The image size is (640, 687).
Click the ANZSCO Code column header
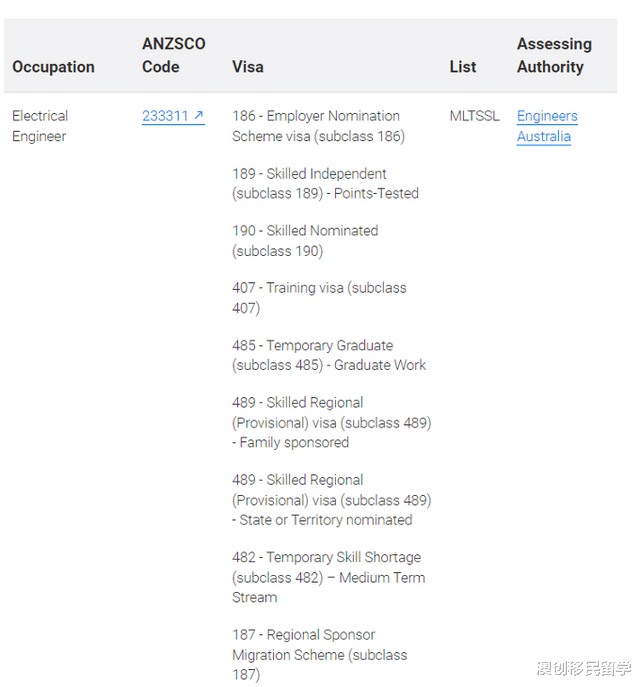[173, 56]
